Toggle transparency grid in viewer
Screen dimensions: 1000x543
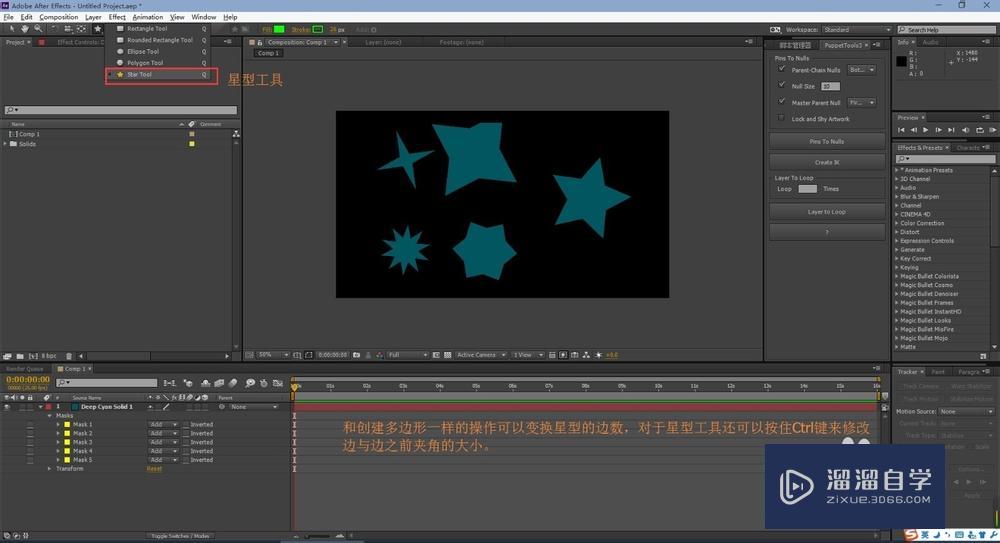(x=448, y=355)
